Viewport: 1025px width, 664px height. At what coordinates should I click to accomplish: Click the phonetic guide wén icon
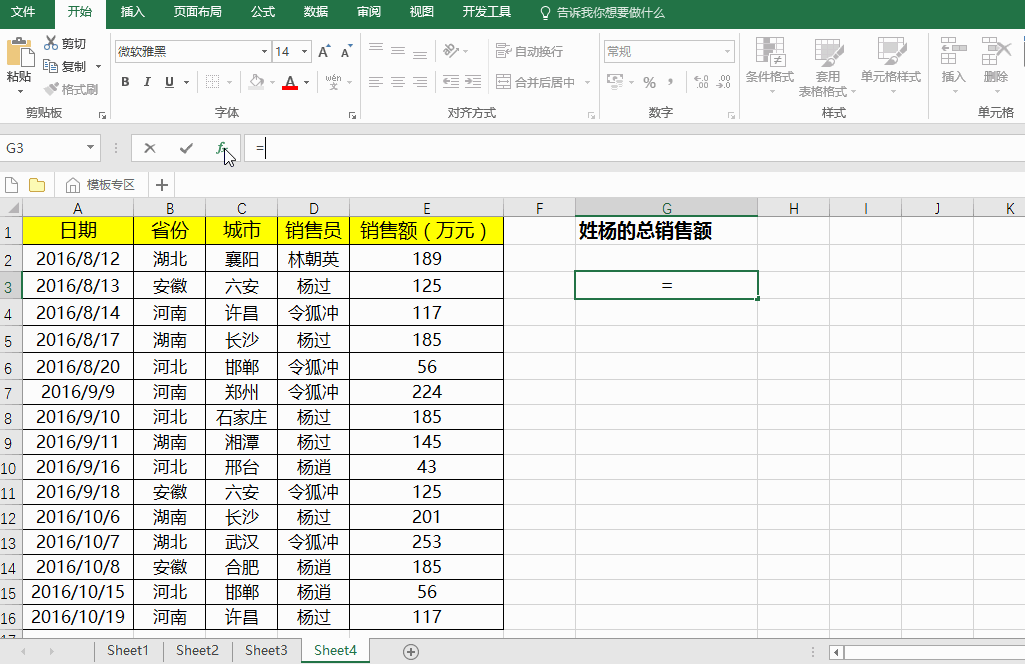pyautogui.click(x=333, y=82)
